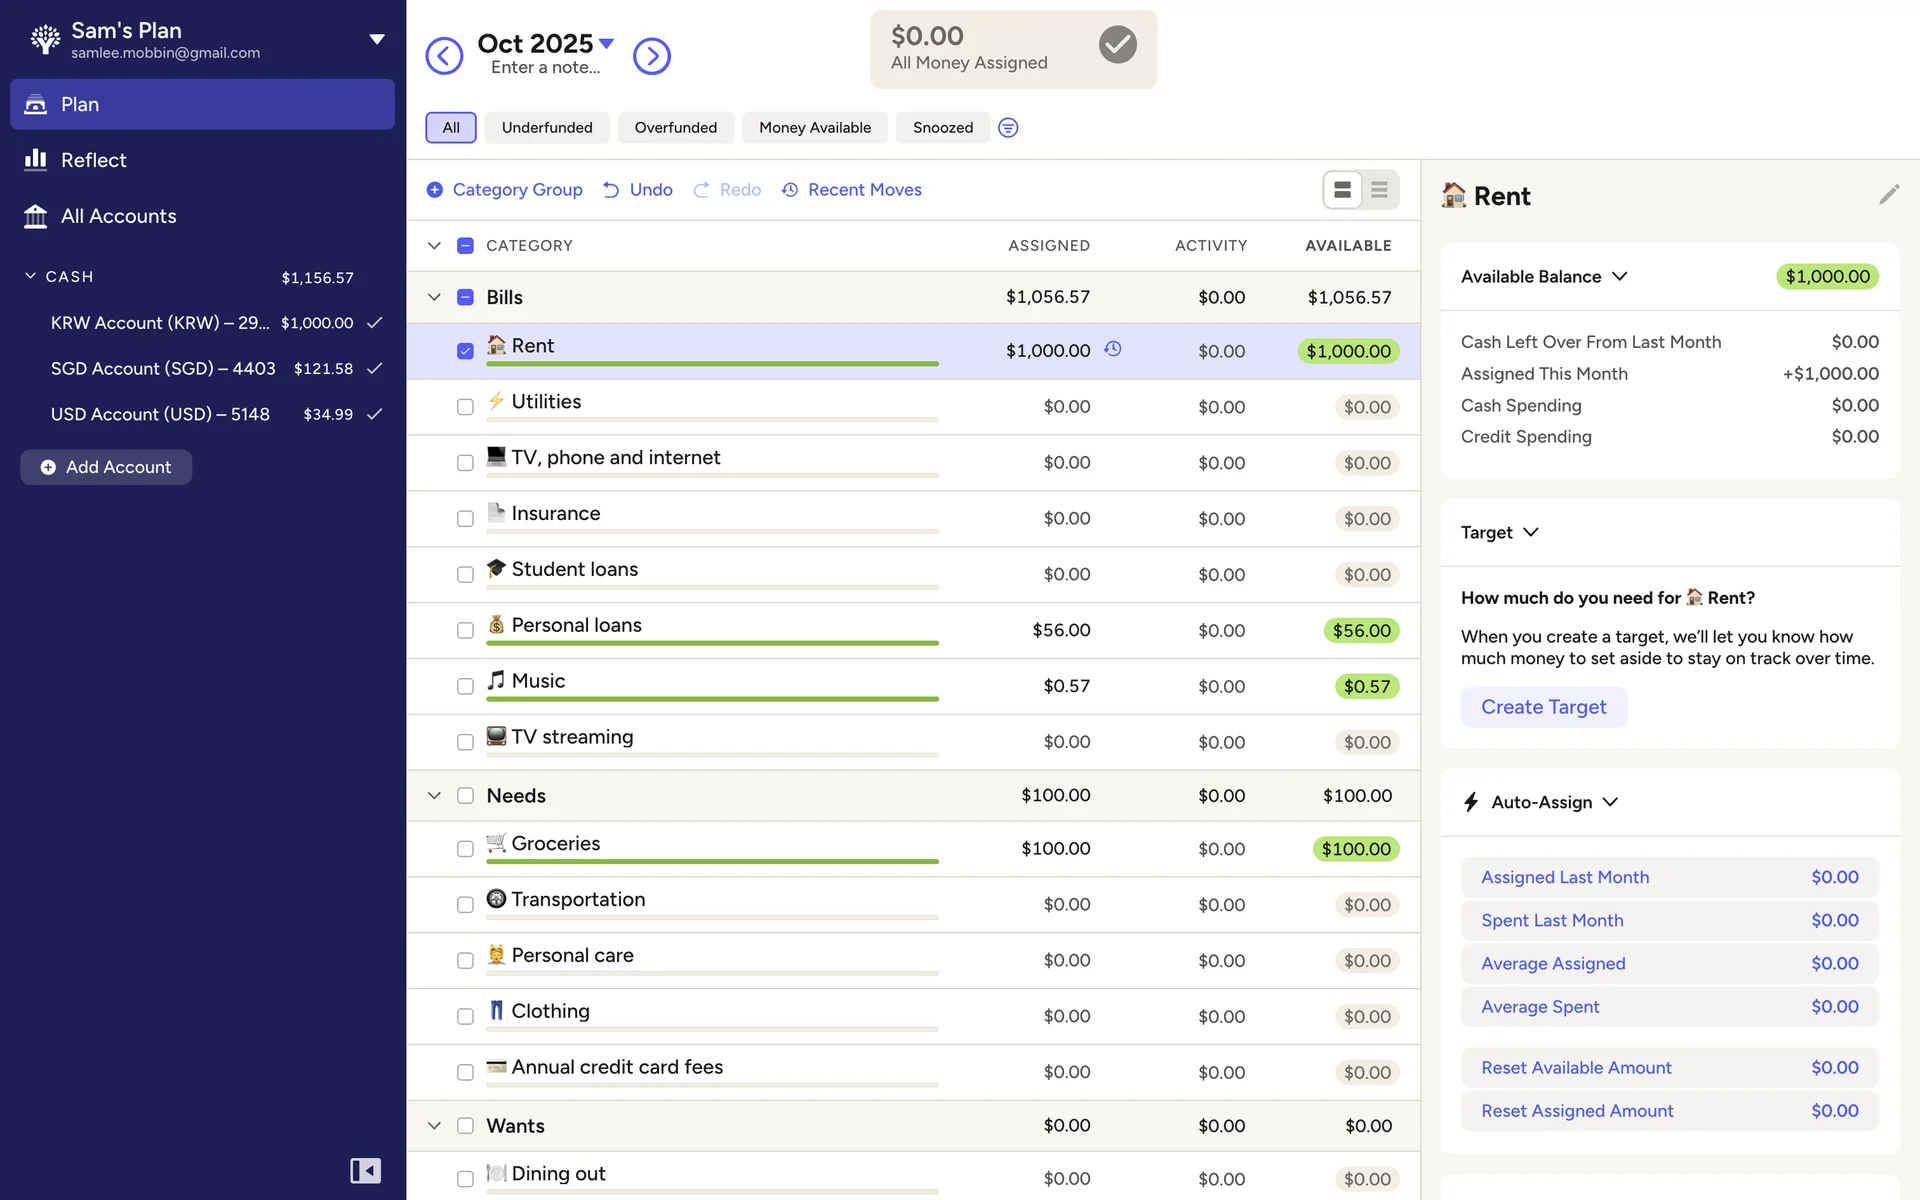This screenshot has width=1920, height=1200.
Task: Check the Utilities category checkbox
Action: (465, 407)
